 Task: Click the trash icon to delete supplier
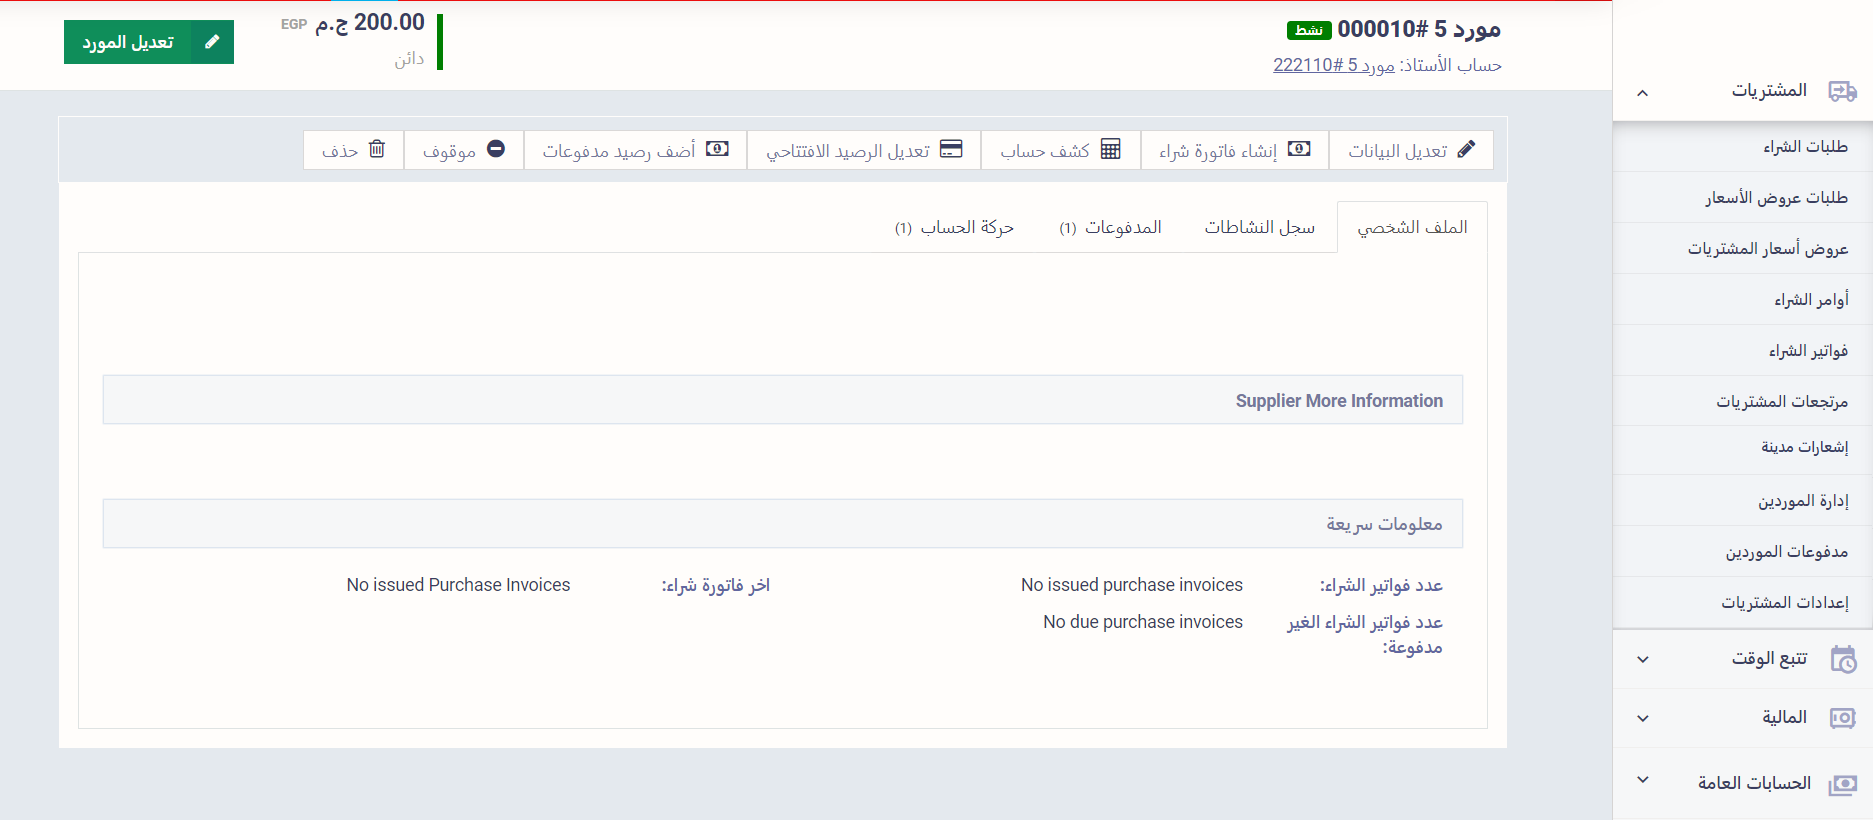coord(377,150)
